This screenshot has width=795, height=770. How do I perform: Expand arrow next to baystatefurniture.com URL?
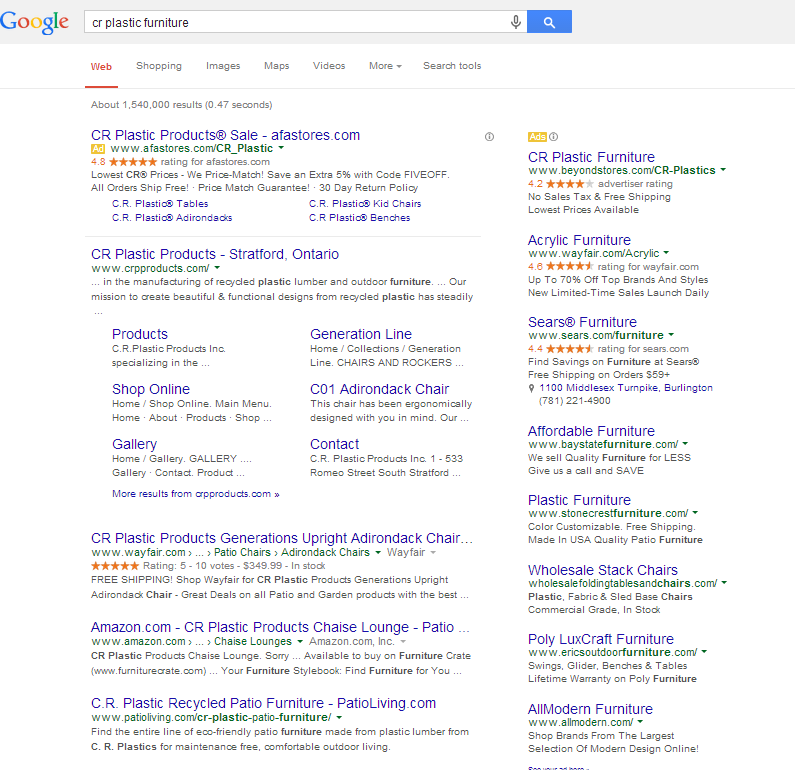(685, 444)
